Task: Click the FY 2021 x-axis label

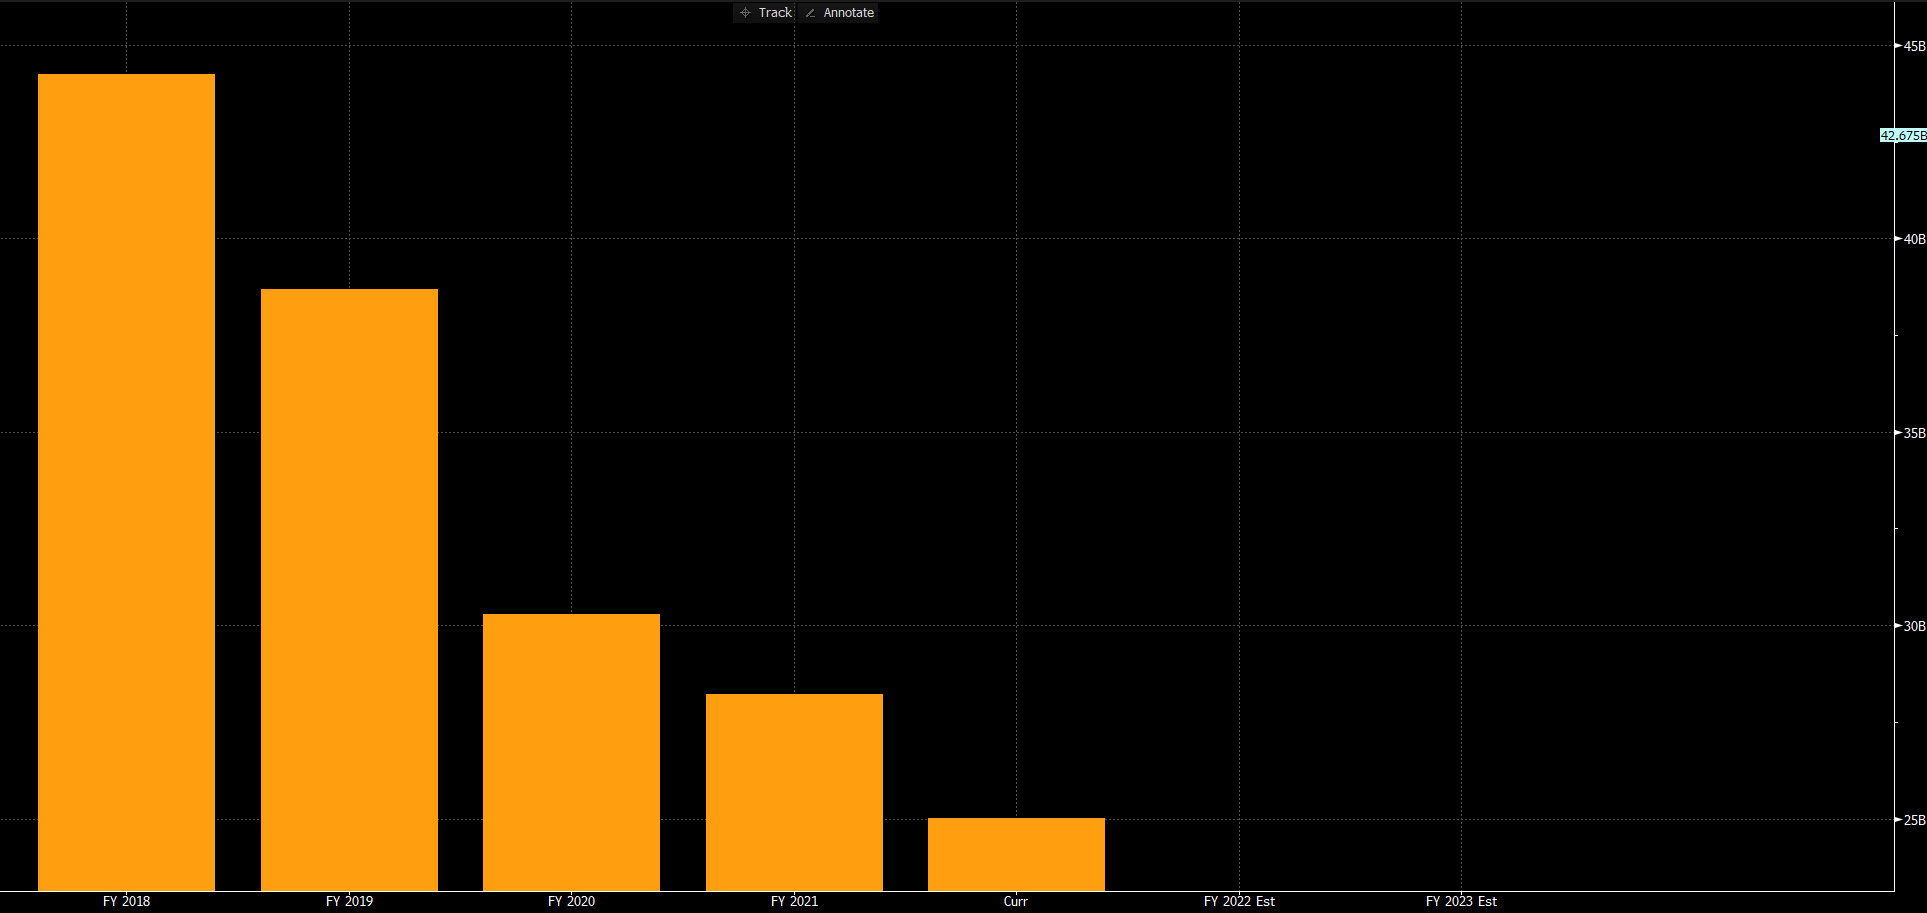Action: [x=794, y=901]
